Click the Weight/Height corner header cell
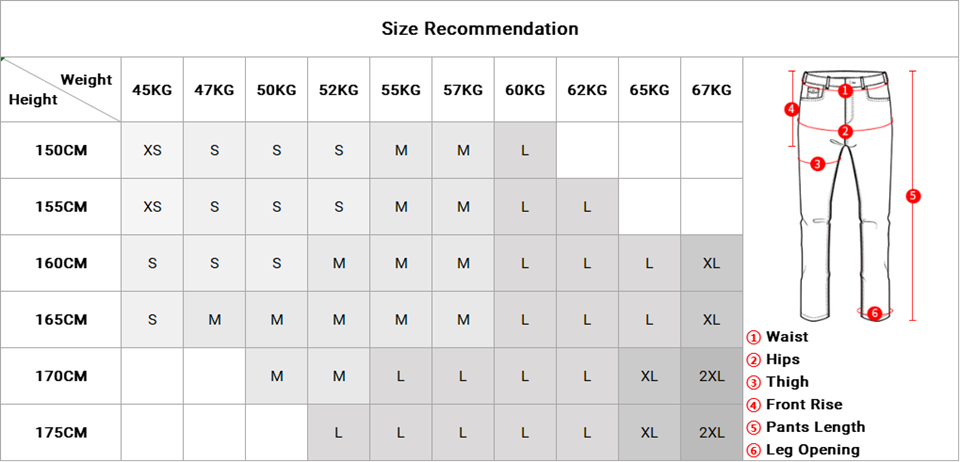Screen dimensions: 960x462 62,90
